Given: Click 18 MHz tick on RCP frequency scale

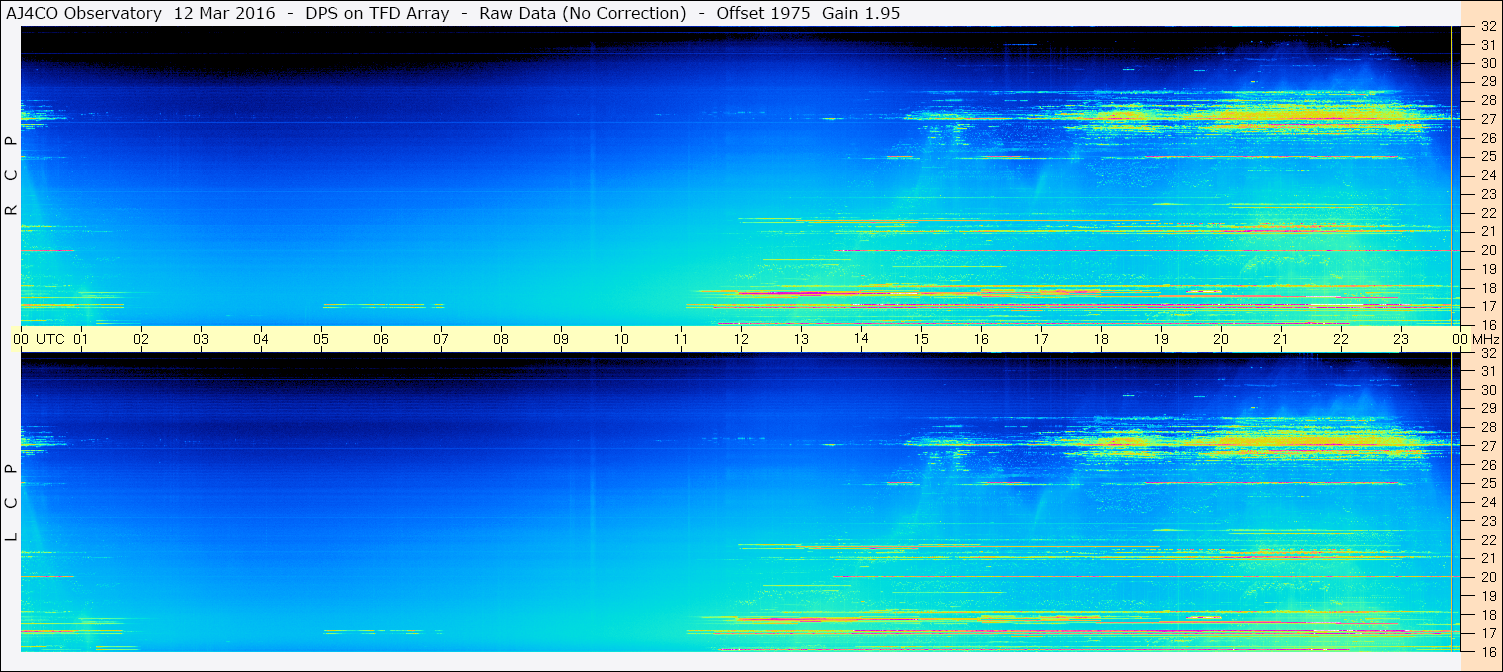Looking at the screenshot, I should click(x=1487, y=288).
